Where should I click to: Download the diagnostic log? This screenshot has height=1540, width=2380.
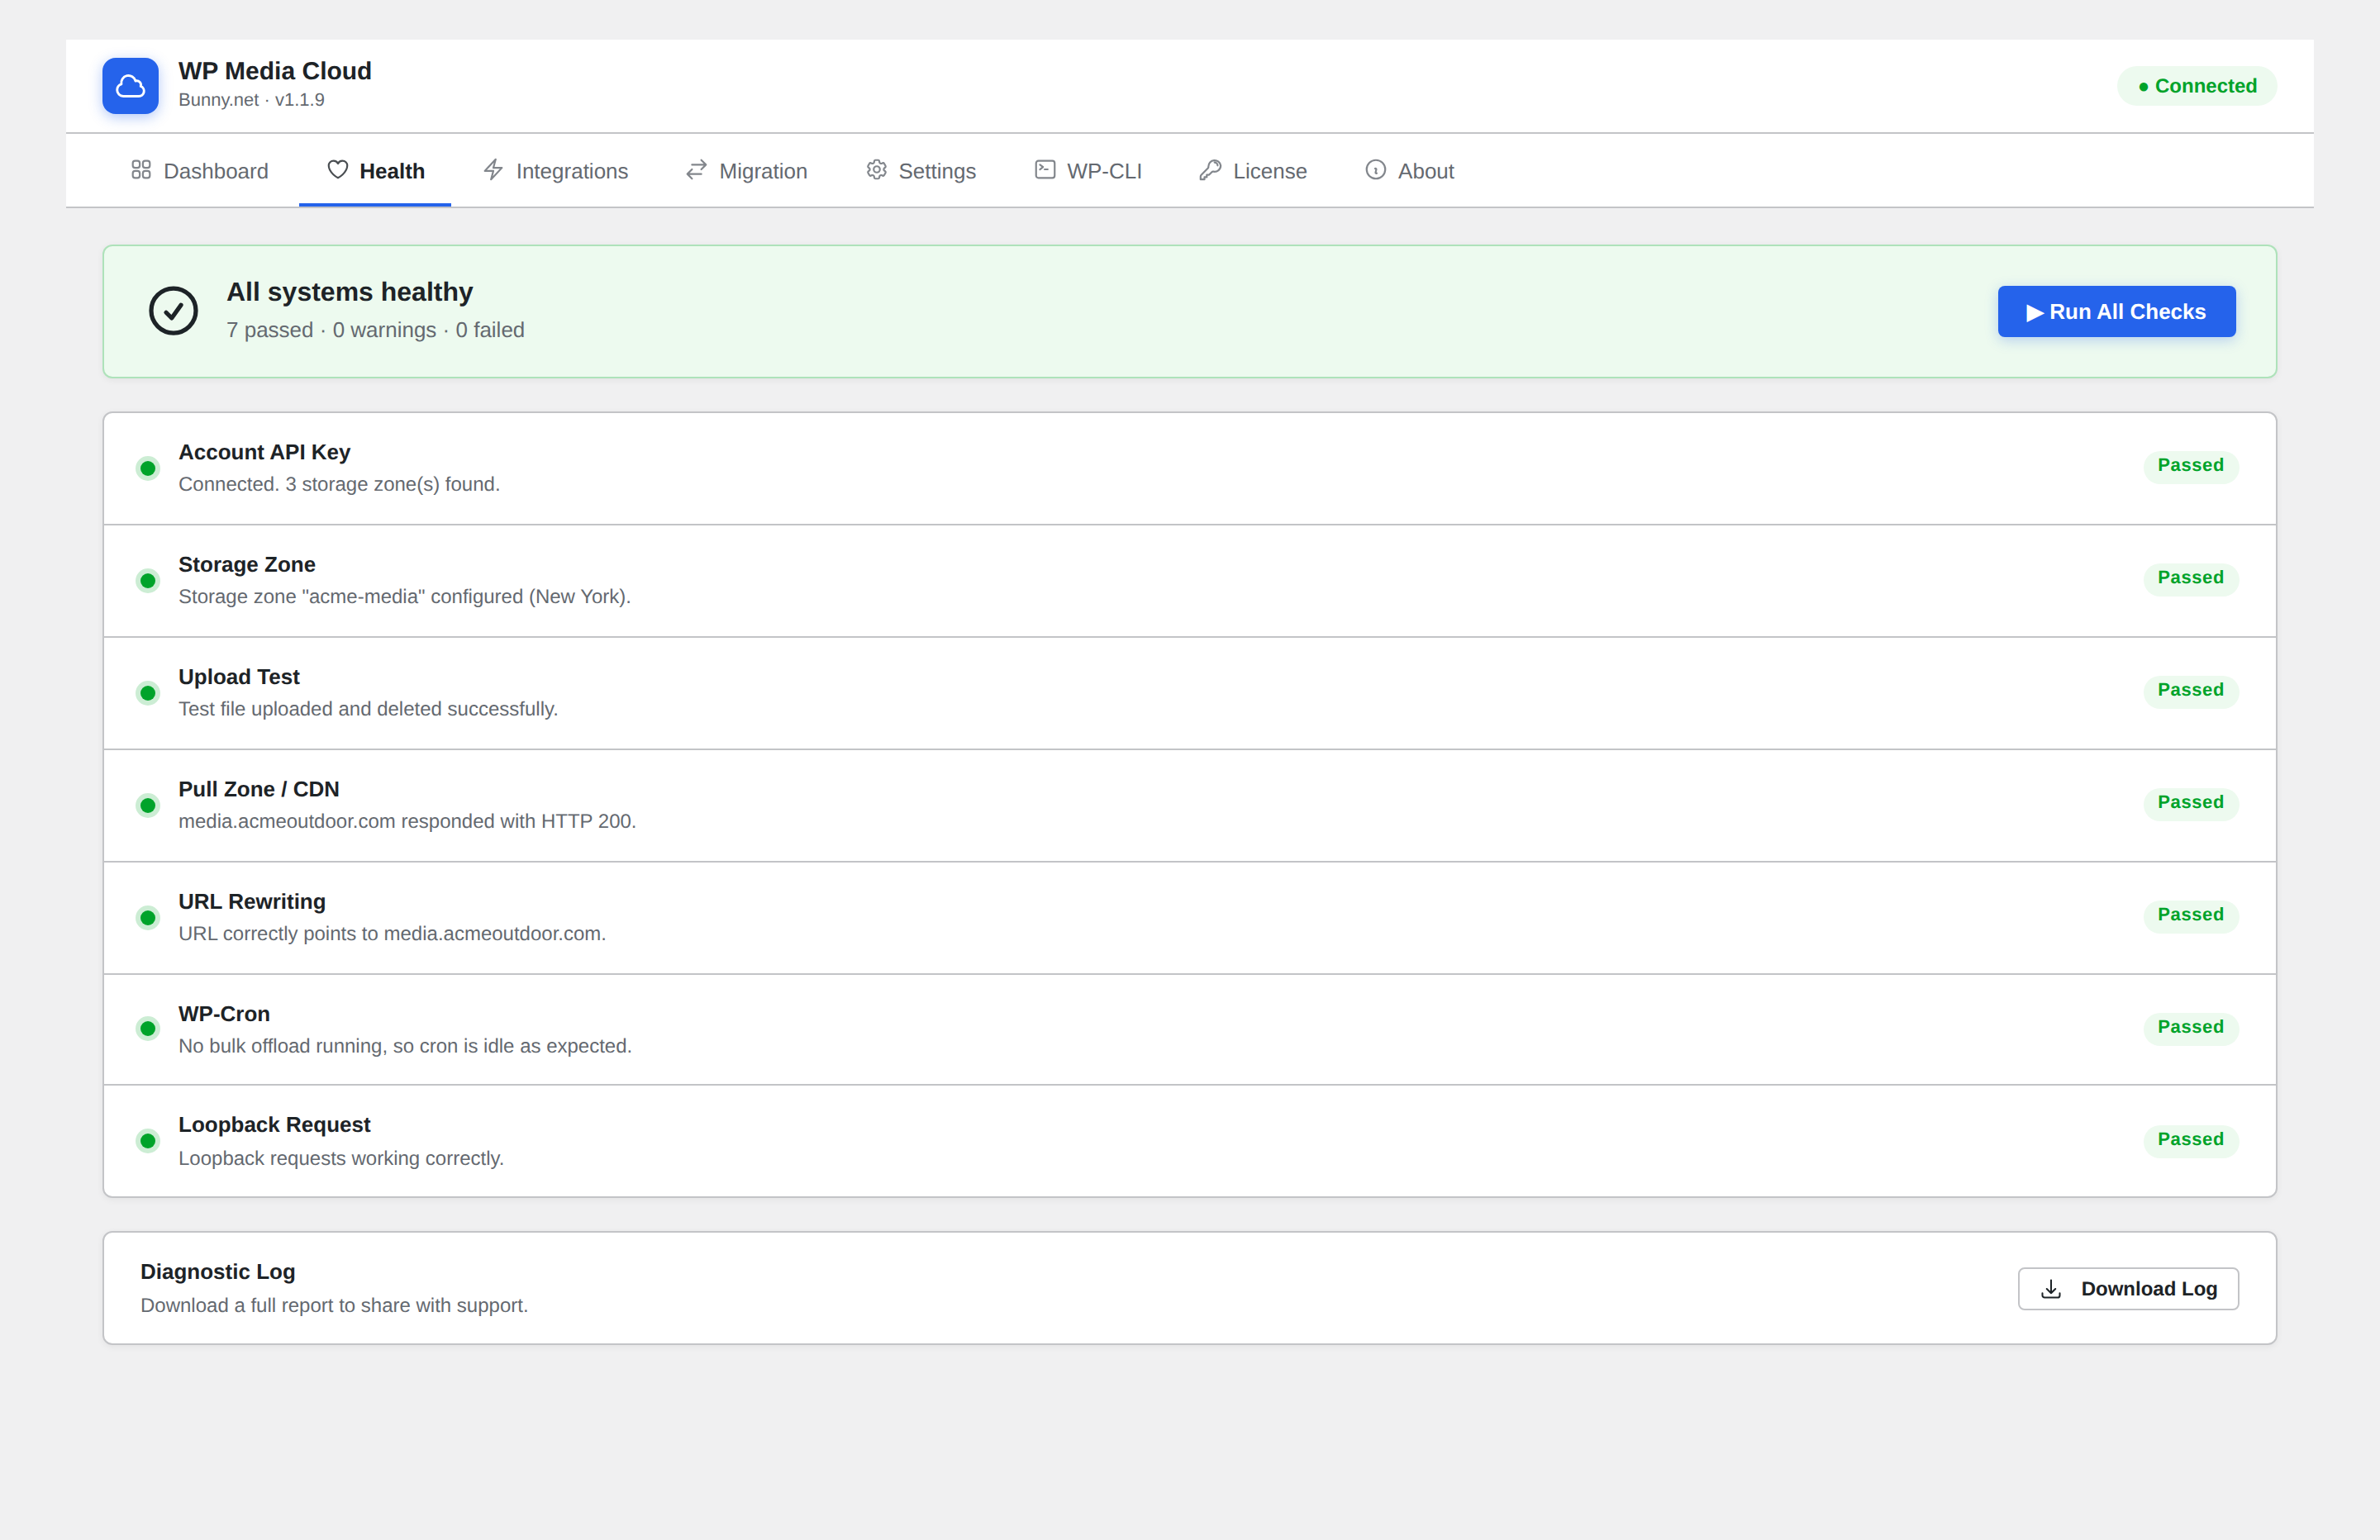[x=2128, y=1289]
